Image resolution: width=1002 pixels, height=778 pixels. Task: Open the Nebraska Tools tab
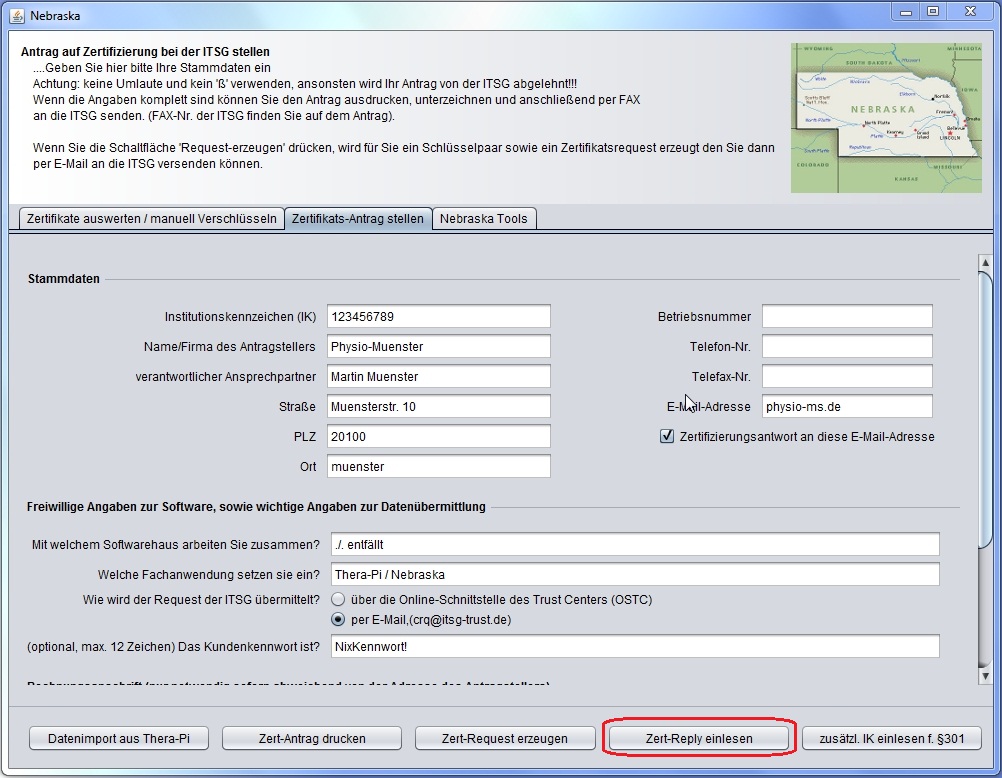pyautogui.click(x=484, y=219)
